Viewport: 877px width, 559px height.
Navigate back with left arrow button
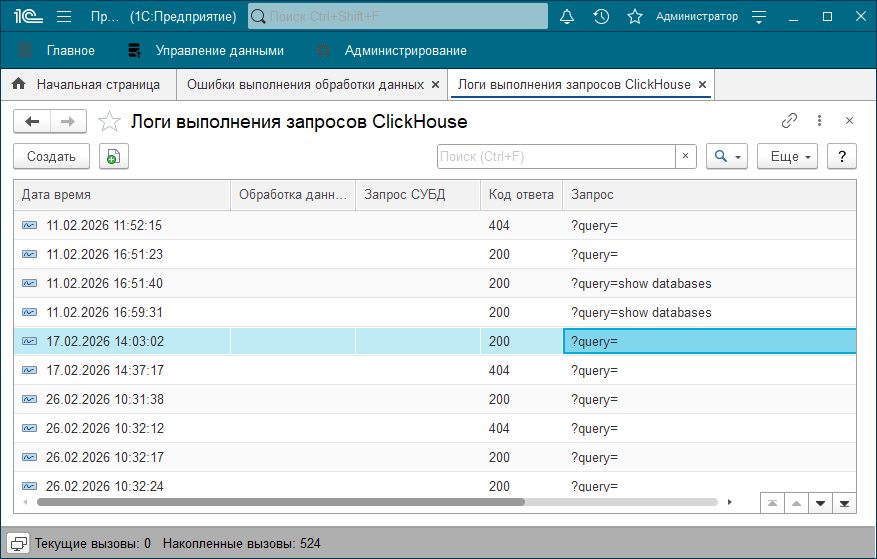(x=32, y=121)
